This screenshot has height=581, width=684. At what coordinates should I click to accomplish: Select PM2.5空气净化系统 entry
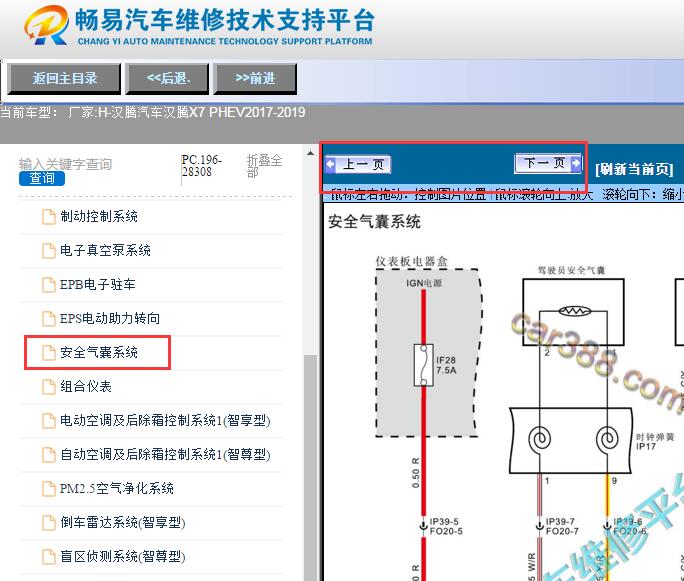pos(117,489)
